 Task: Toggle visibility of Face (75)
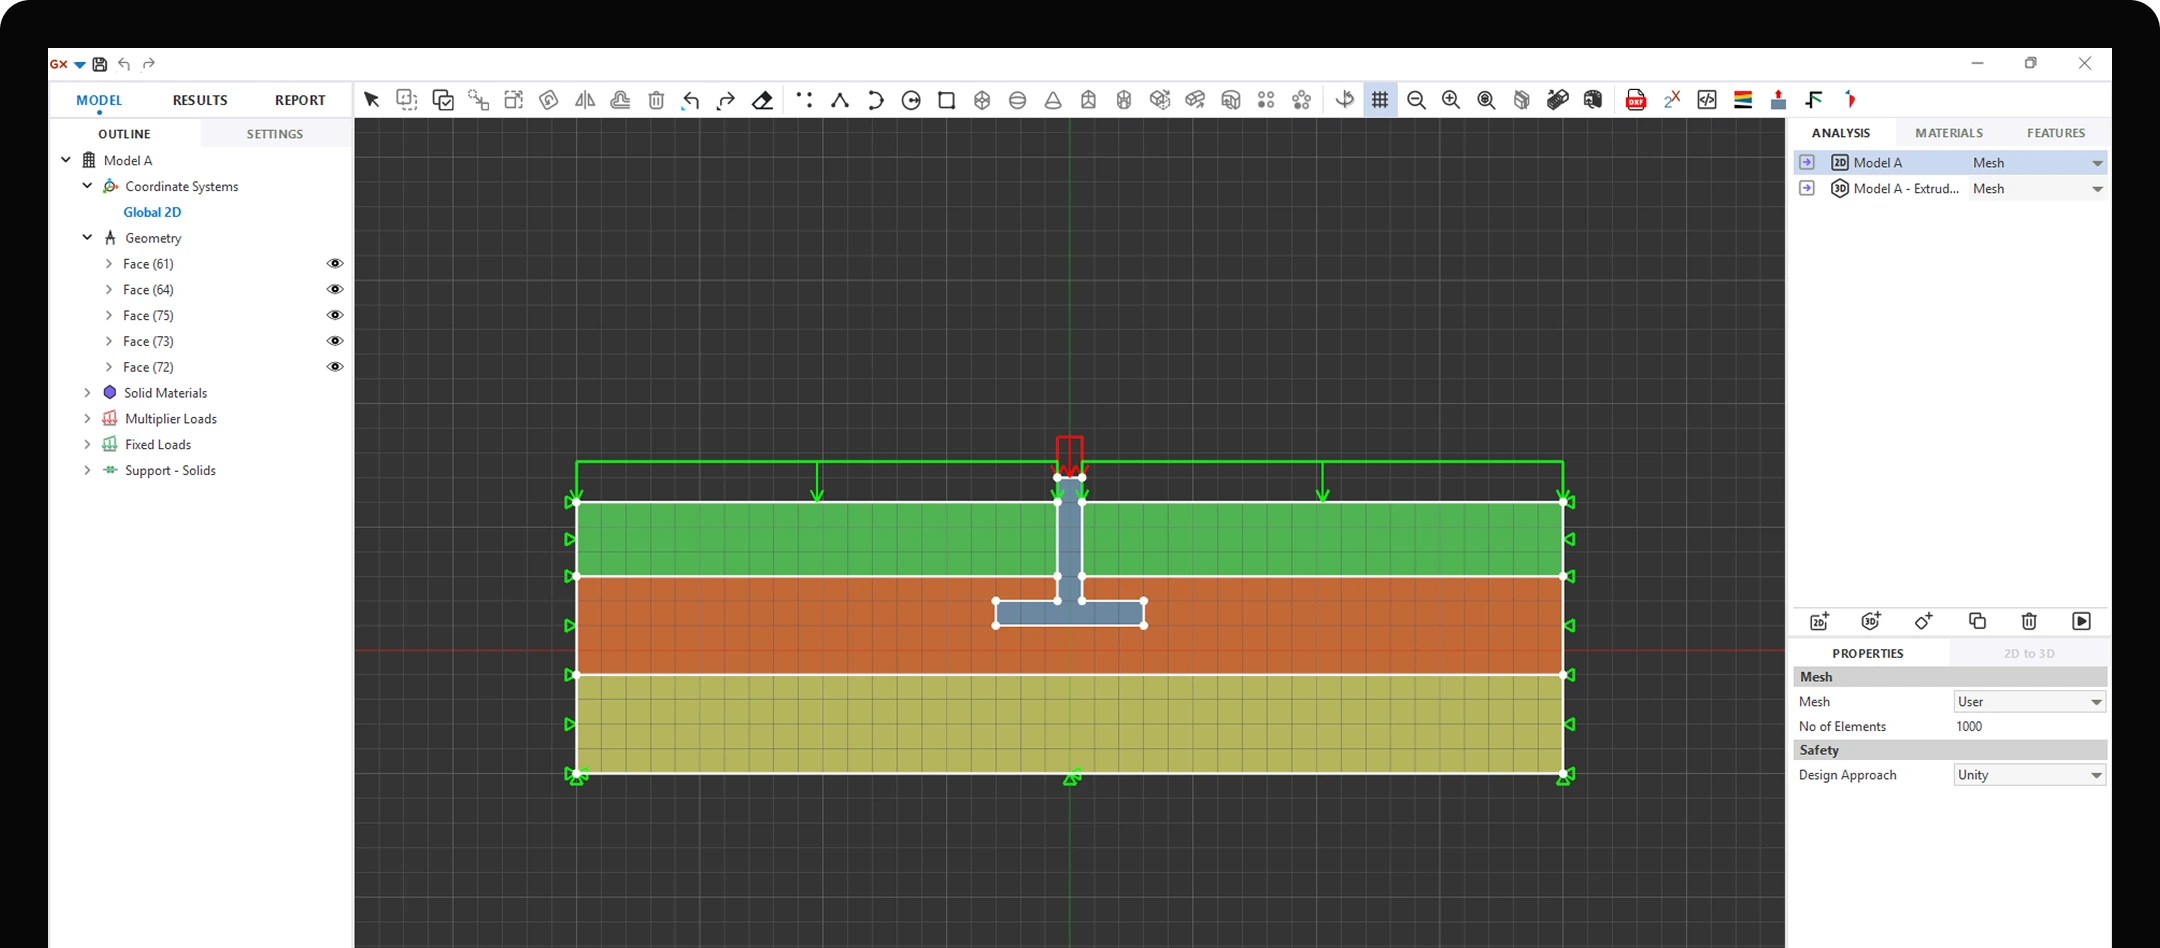point(335,315)
